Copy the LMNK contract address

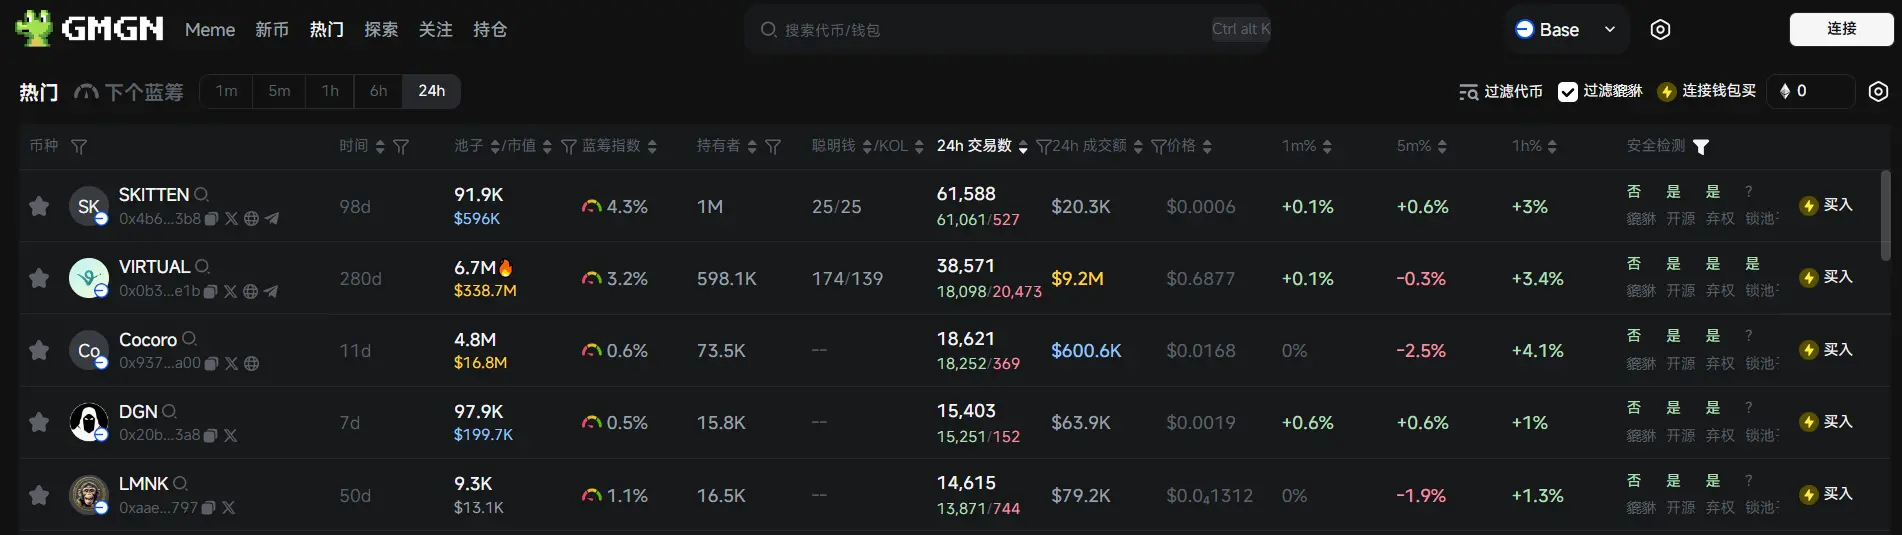[209, 508]
